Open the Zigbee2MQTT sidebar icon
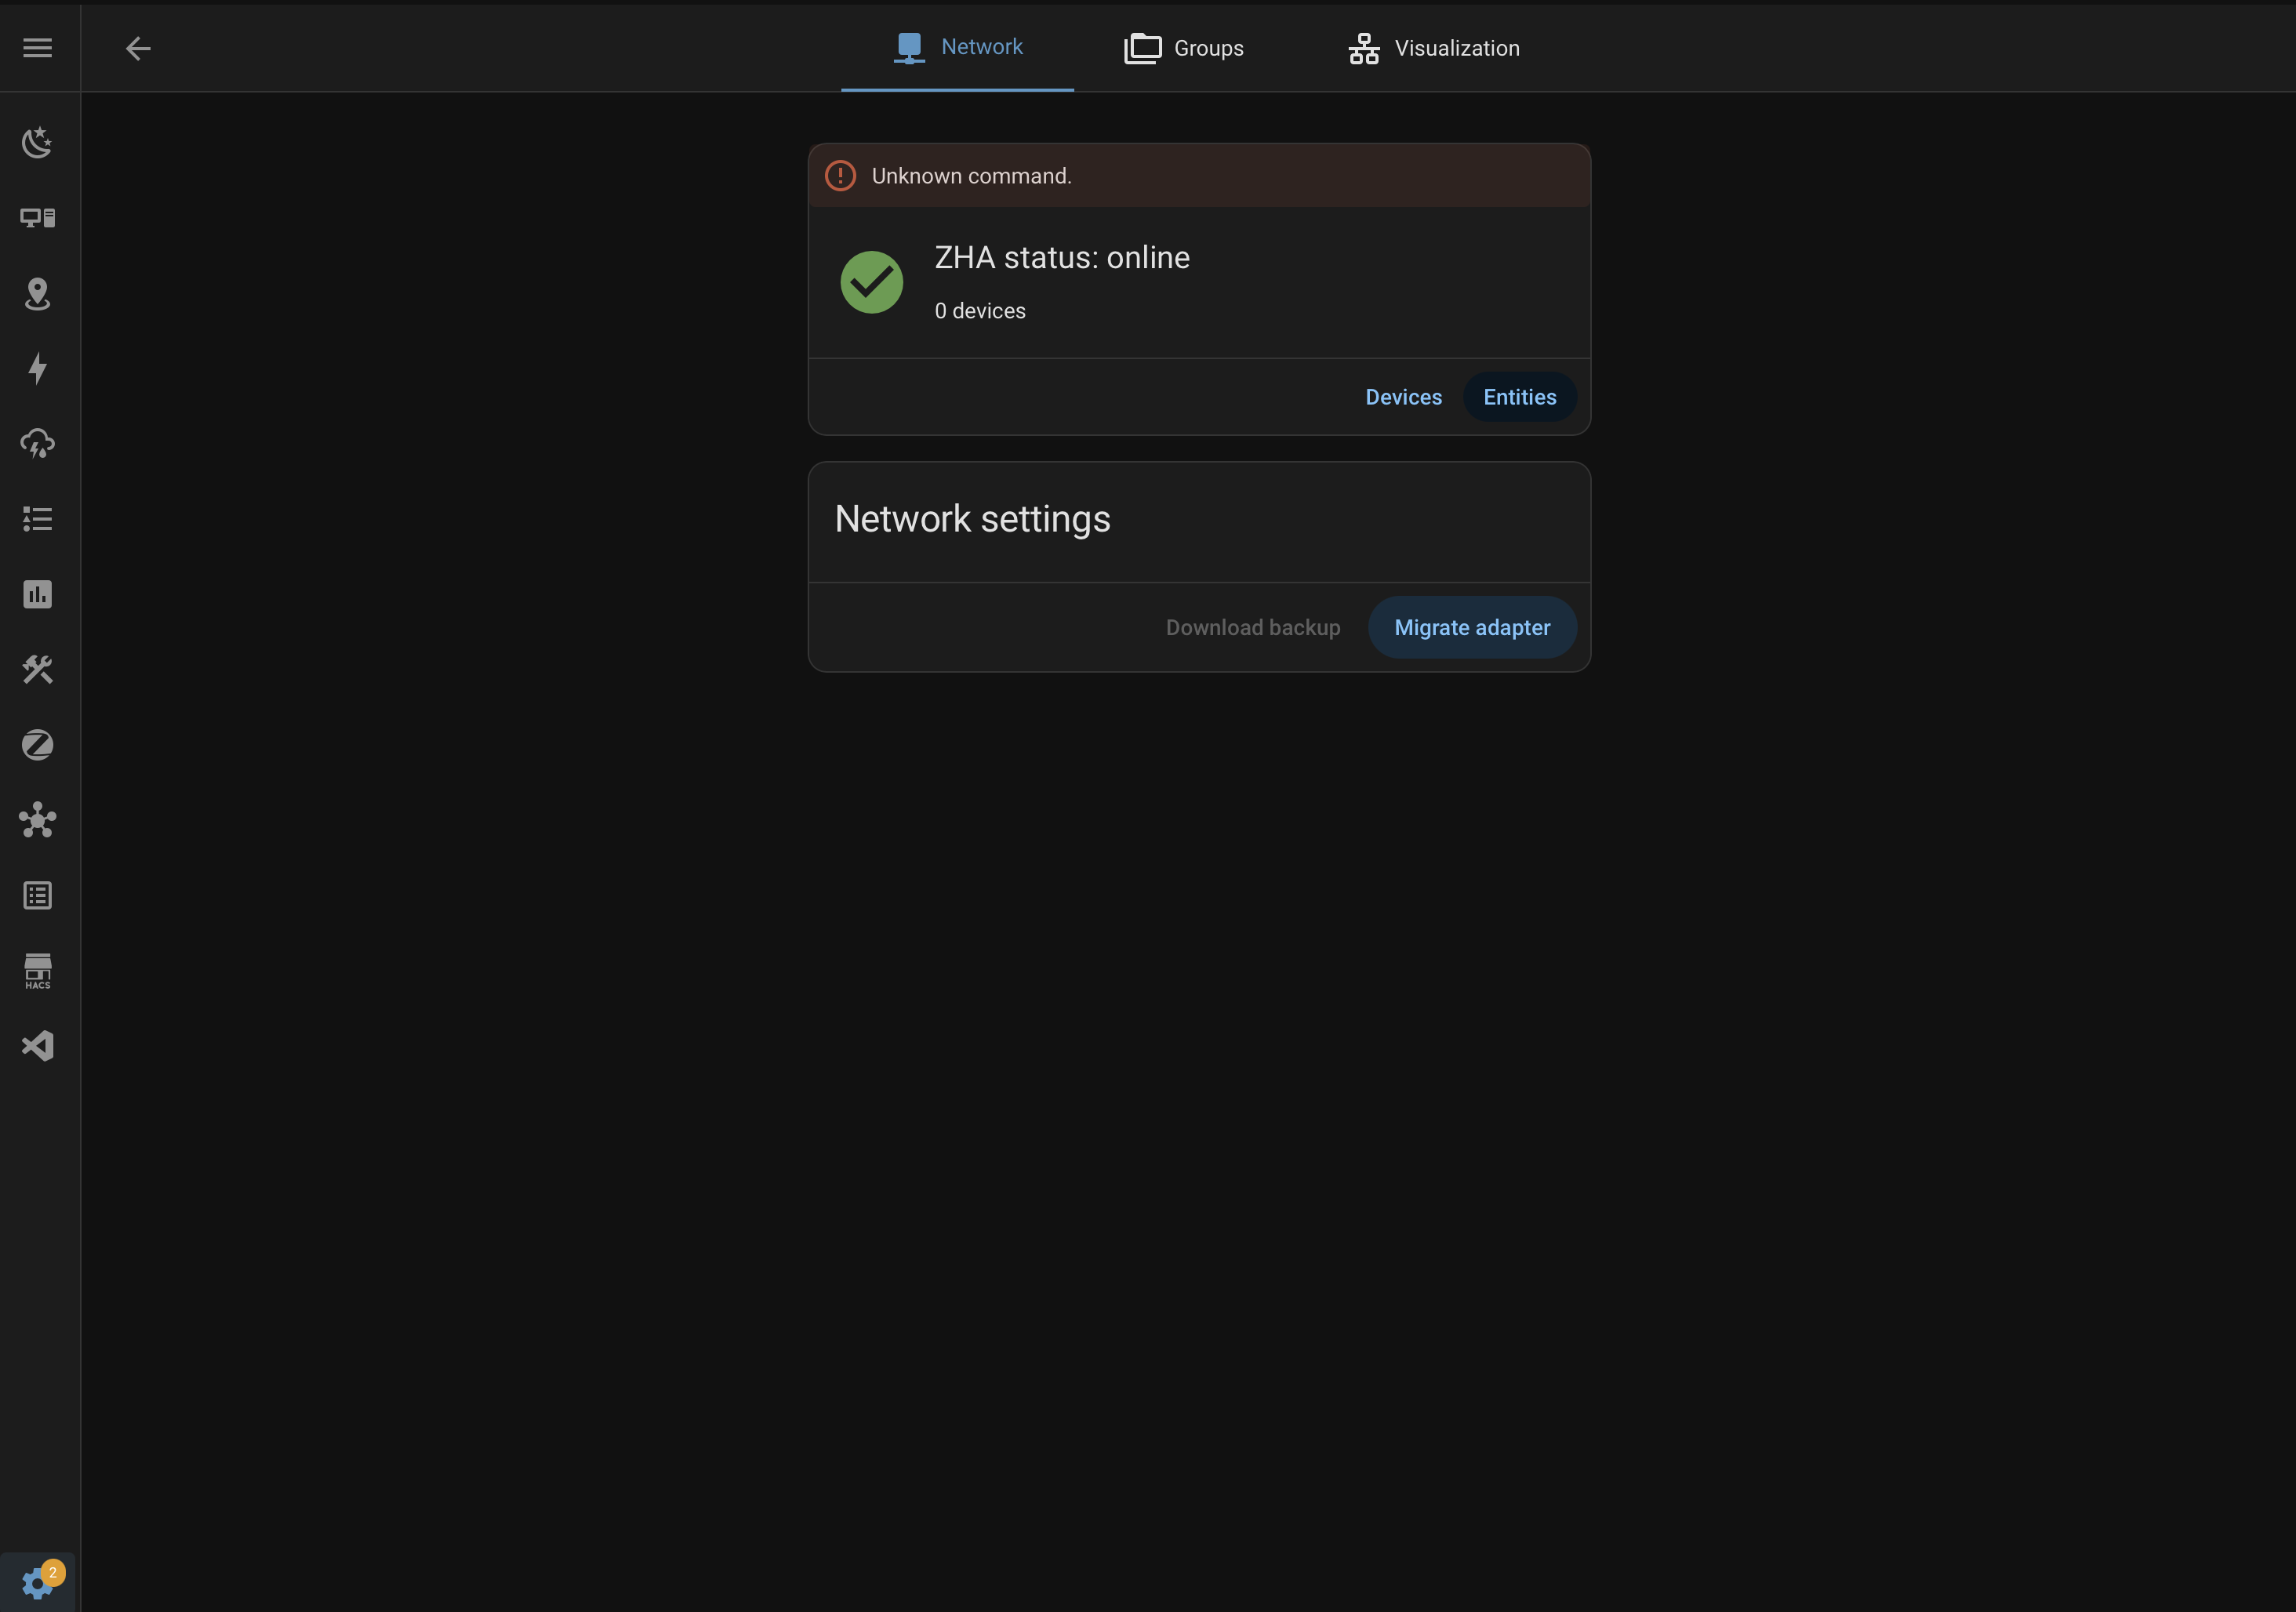The image size is (2296, 1612). pos(38,745)
